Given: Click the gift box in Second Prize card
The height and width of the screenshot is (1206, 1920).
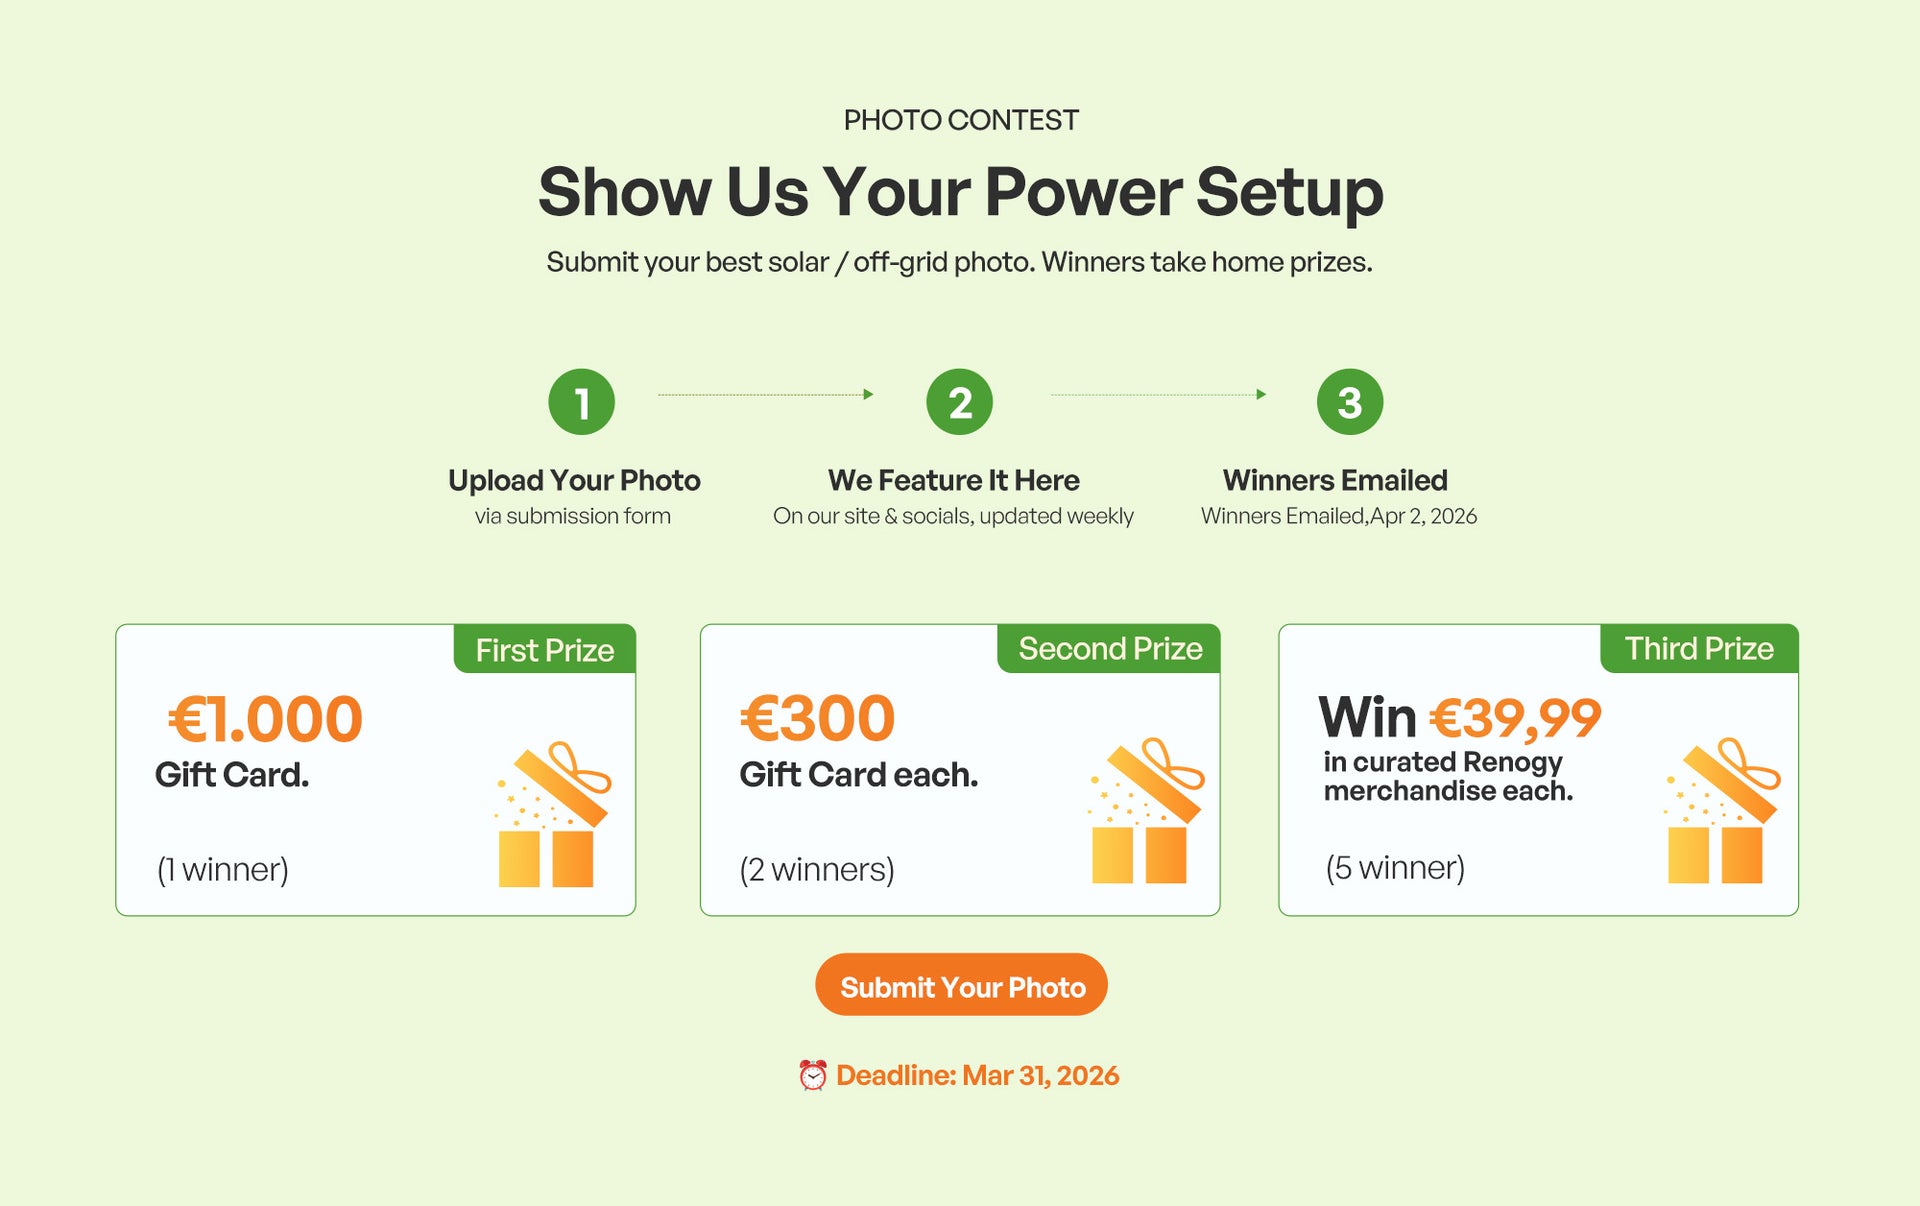Looking at the screenshot, I should click(x=1144, y=812).
